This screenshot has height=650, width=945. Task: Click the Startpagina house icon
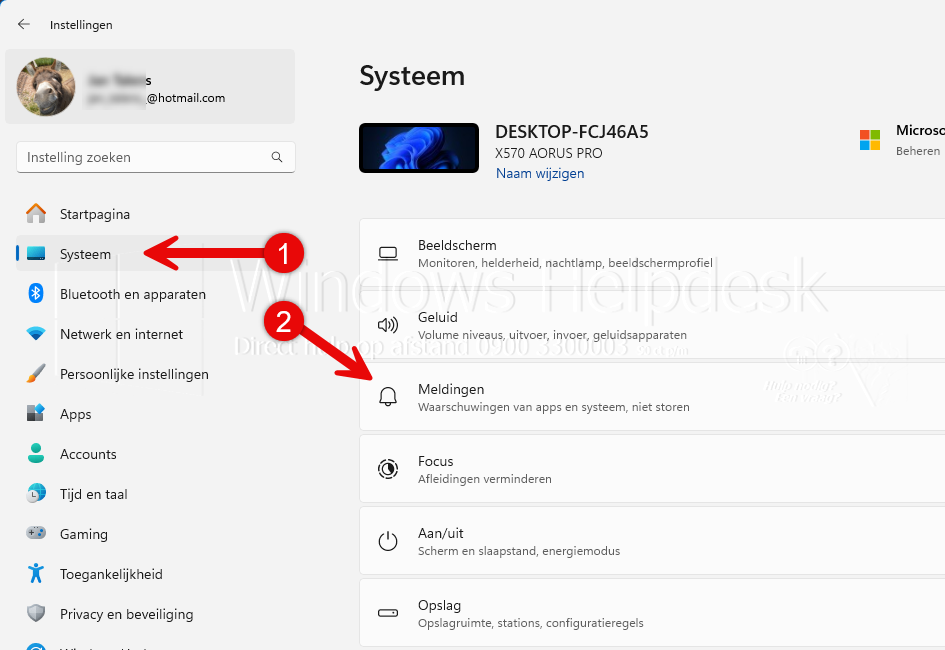(36, 213)
